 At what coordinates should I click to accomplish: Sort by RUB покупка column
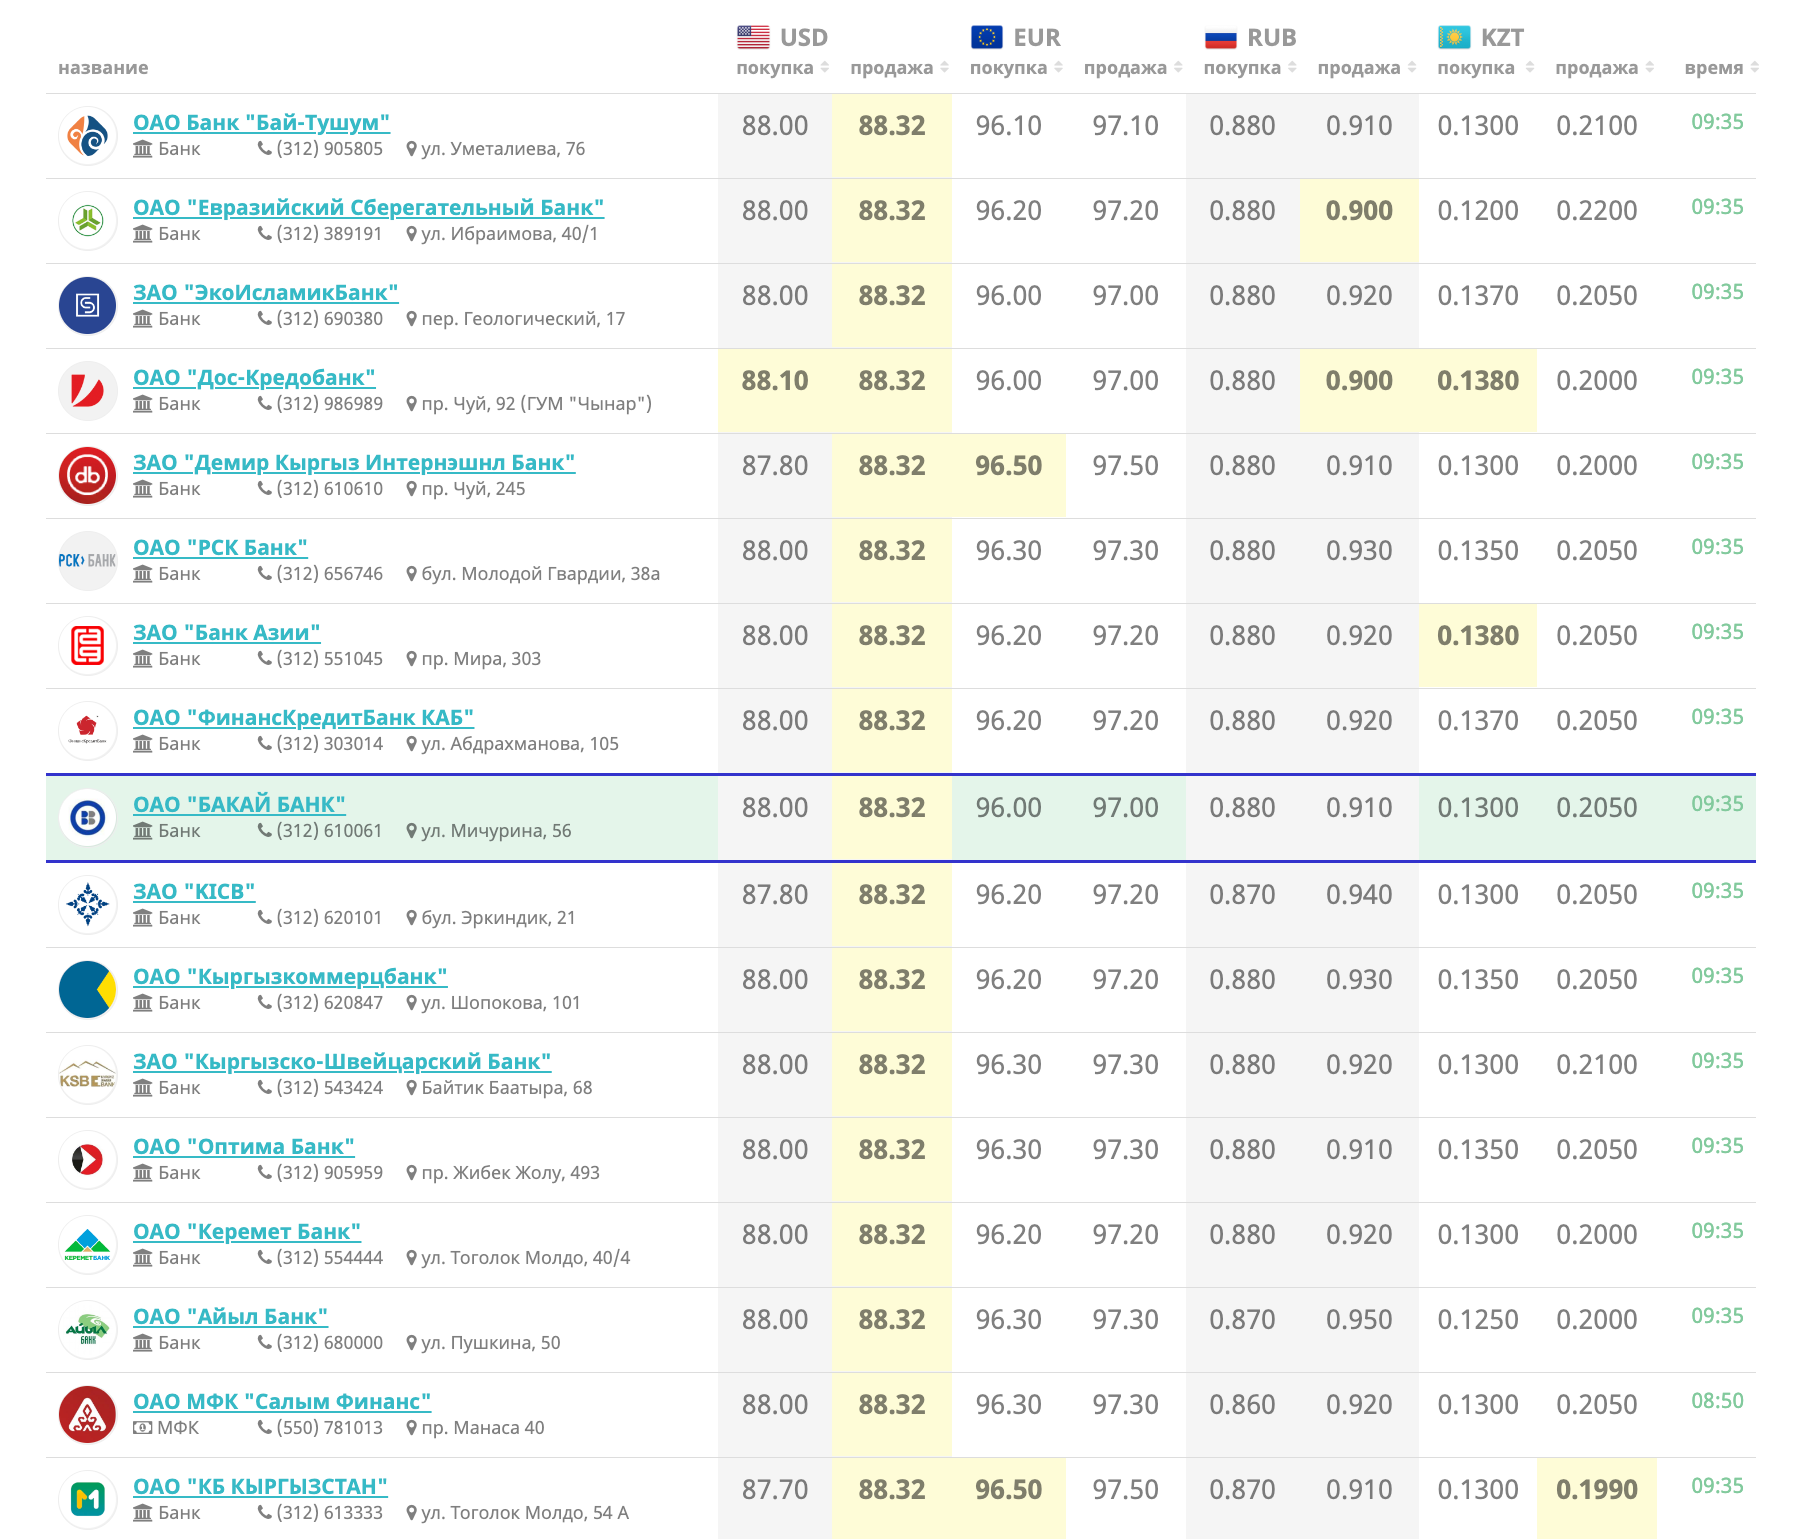[1251, 68]
